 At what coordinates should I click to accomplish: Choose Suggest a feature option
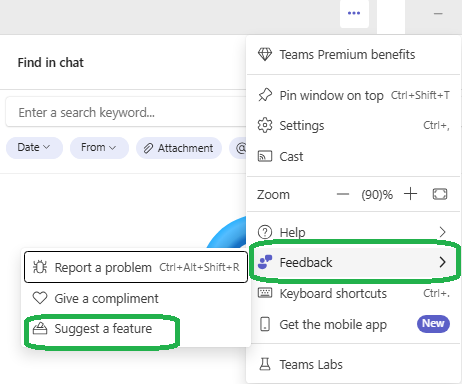136,329
